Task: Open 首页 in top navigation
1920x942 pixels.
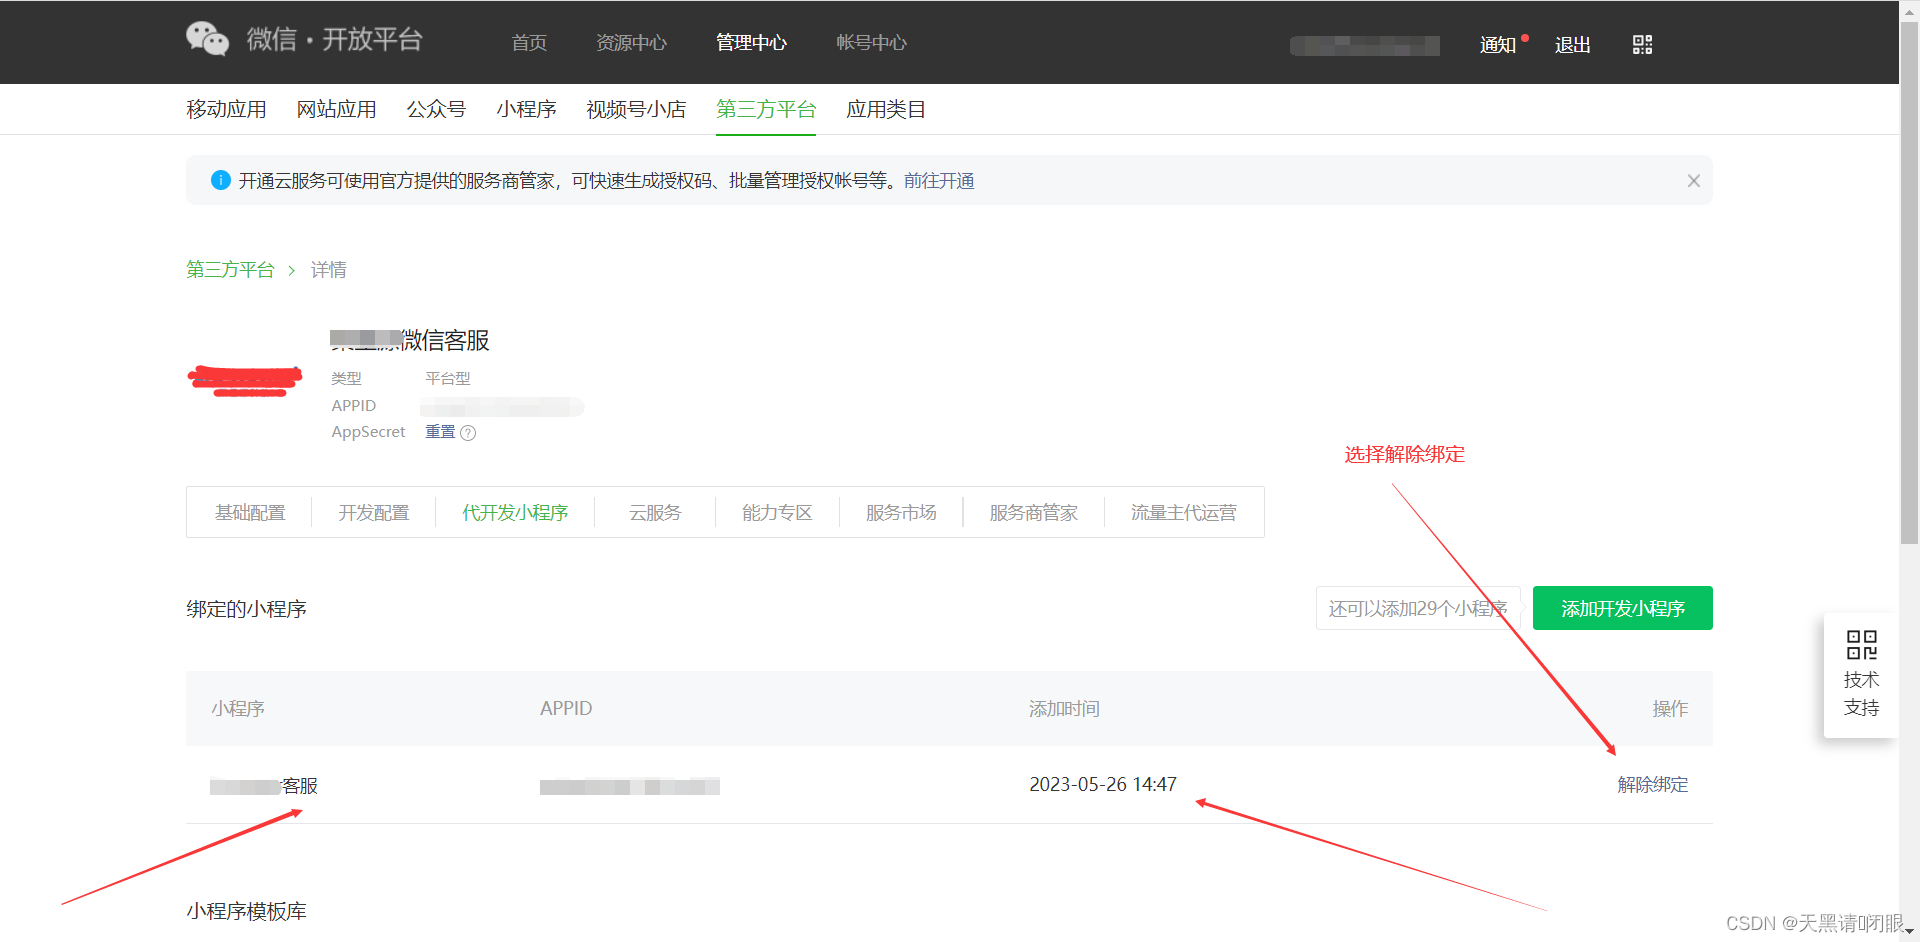Action: pos(529,43)
